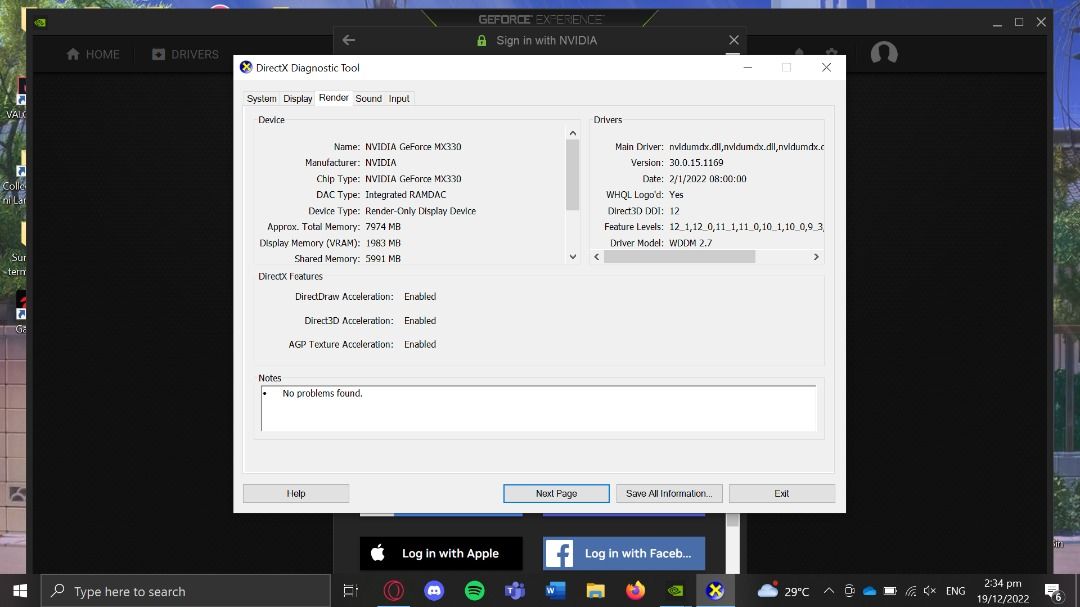1080x607 pixels.
Task: Open Firefox from the taskbar
Action: [x=635, y=590]
